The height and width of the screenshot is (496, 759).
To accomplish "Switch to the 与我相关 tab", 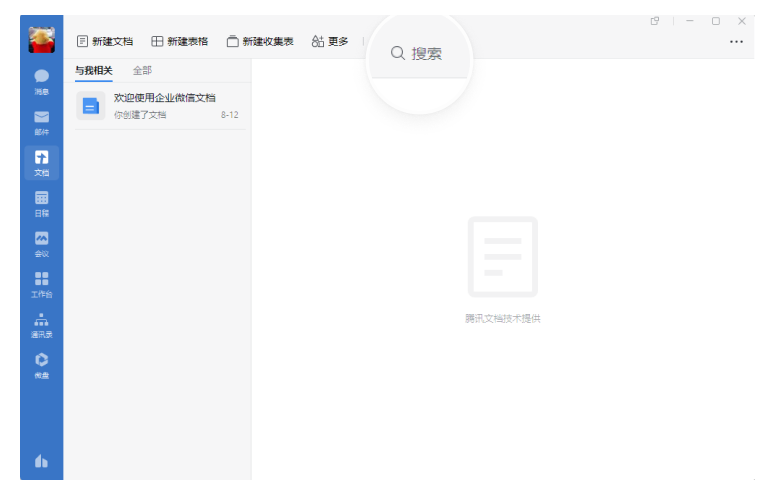I will (x=94, y=71).
